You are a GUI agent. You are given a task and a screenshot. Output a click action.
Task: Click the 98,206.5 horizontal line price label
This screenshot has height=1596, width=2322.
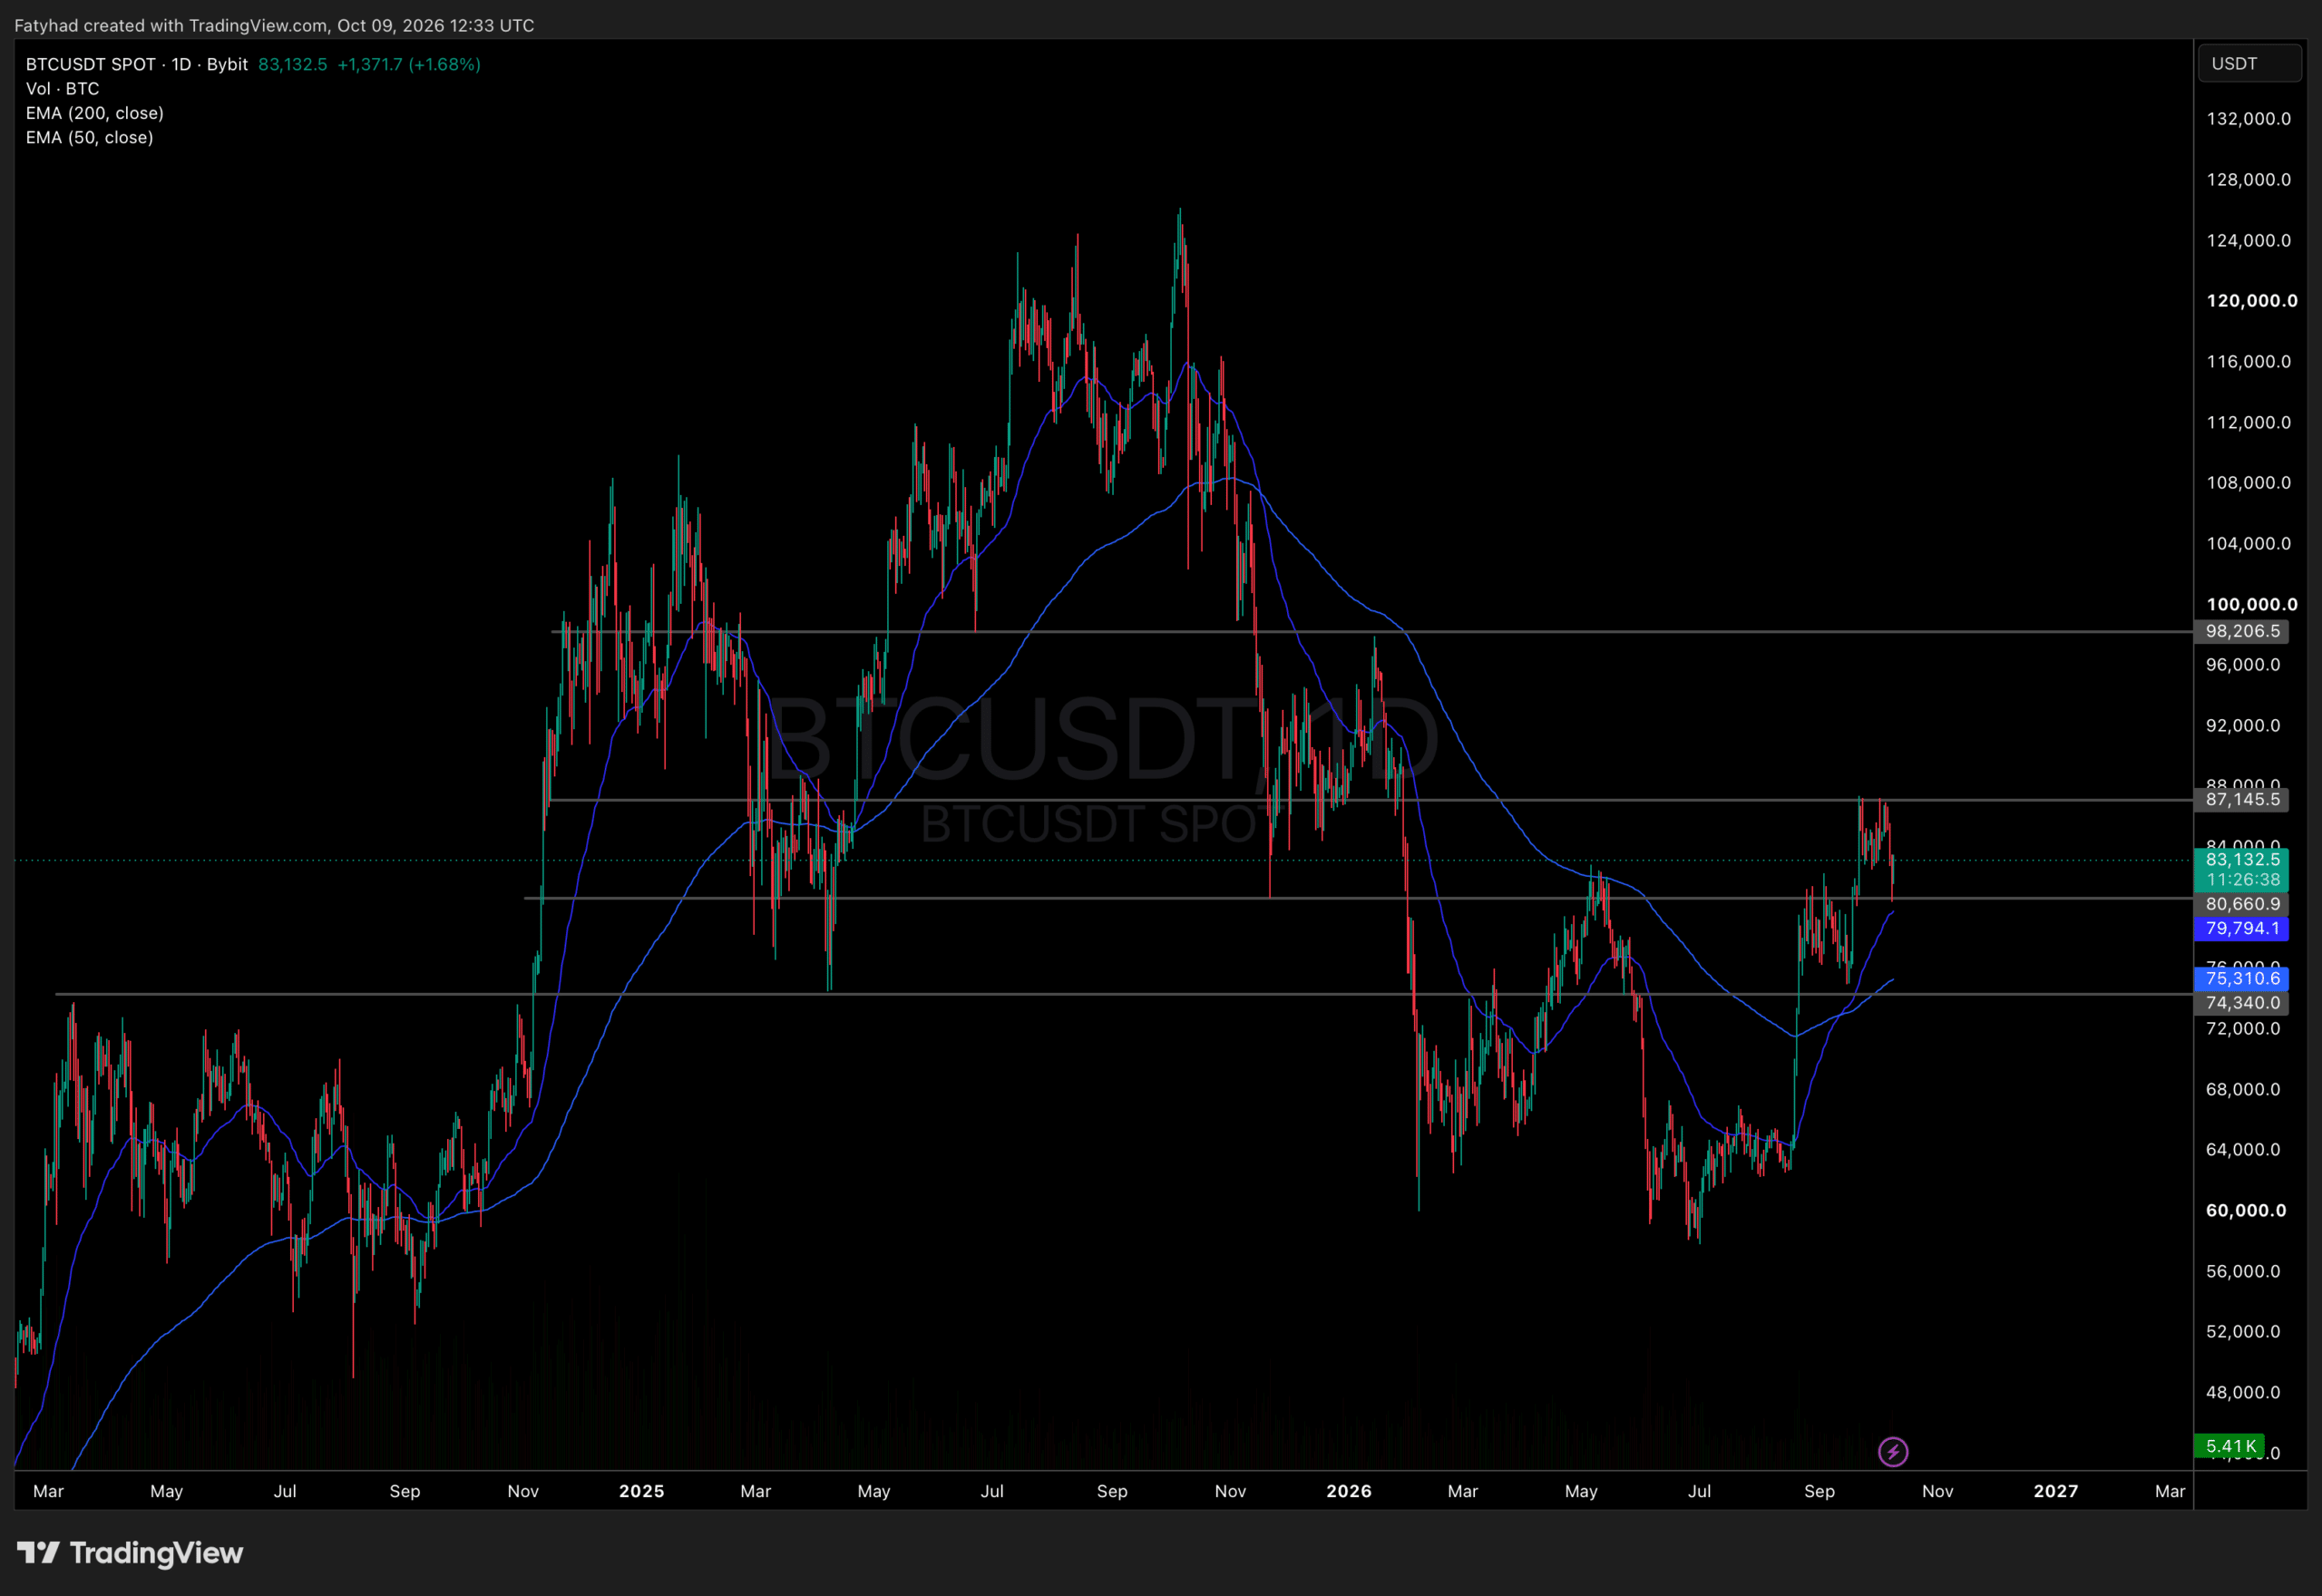coord(2243,631)
